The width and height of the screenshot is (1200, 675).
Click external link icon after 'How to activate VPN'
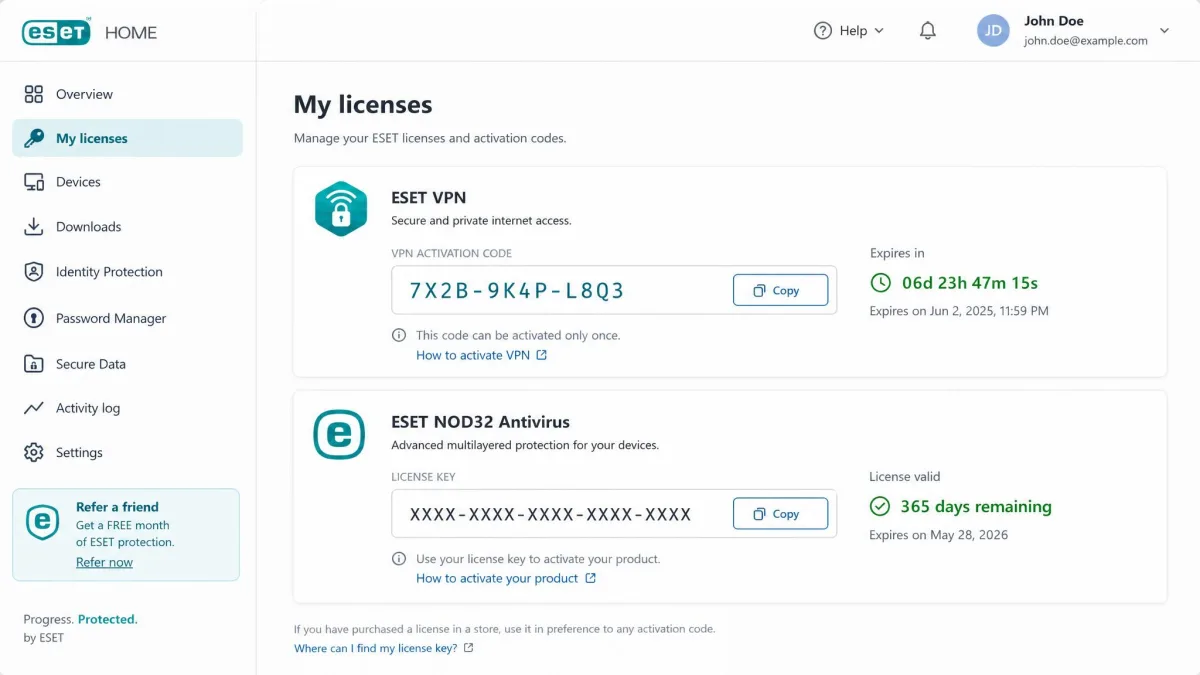[x=542, y=355]
